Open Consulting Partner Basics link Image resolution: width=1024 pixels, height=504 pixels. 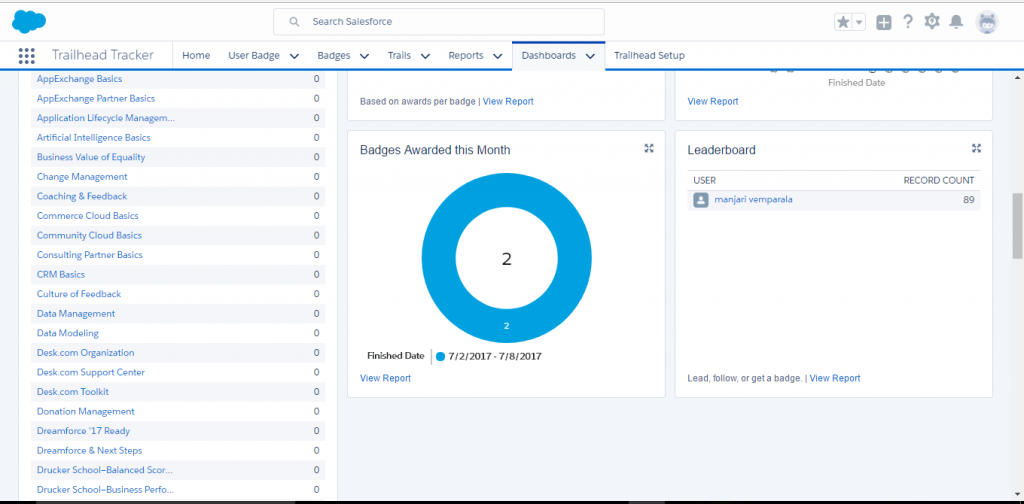pos(89,255)
